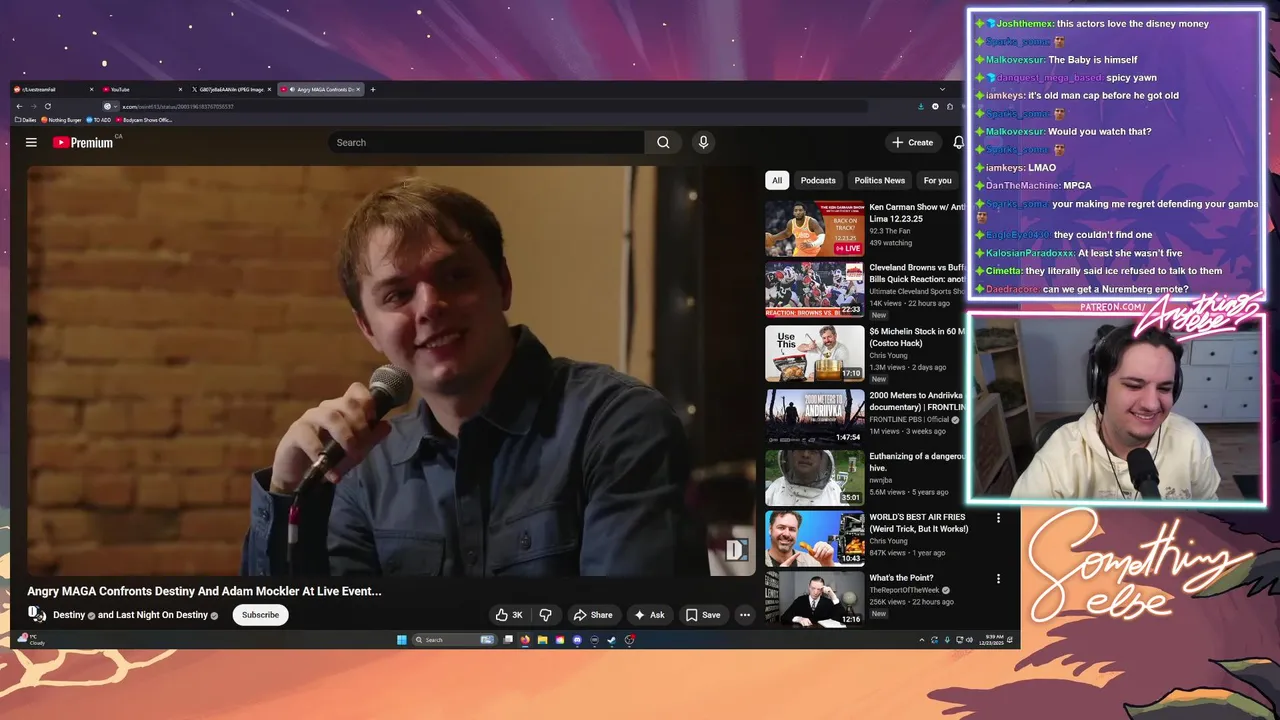
Task: Click the Subscribe button
Action: point(260,615)
